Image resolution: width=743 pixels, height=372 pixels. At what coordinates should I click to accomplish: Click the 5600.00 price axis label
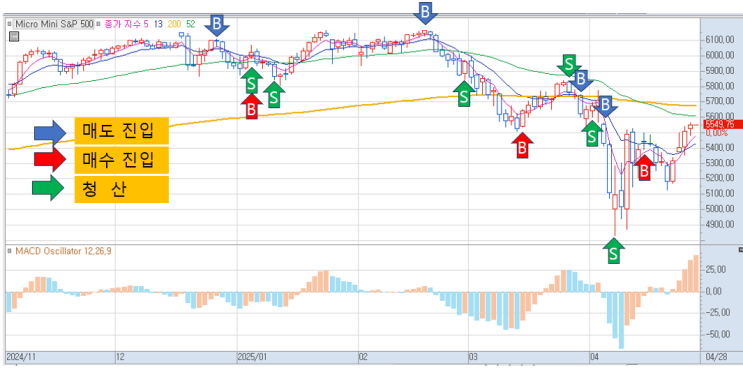pos(720,117)
